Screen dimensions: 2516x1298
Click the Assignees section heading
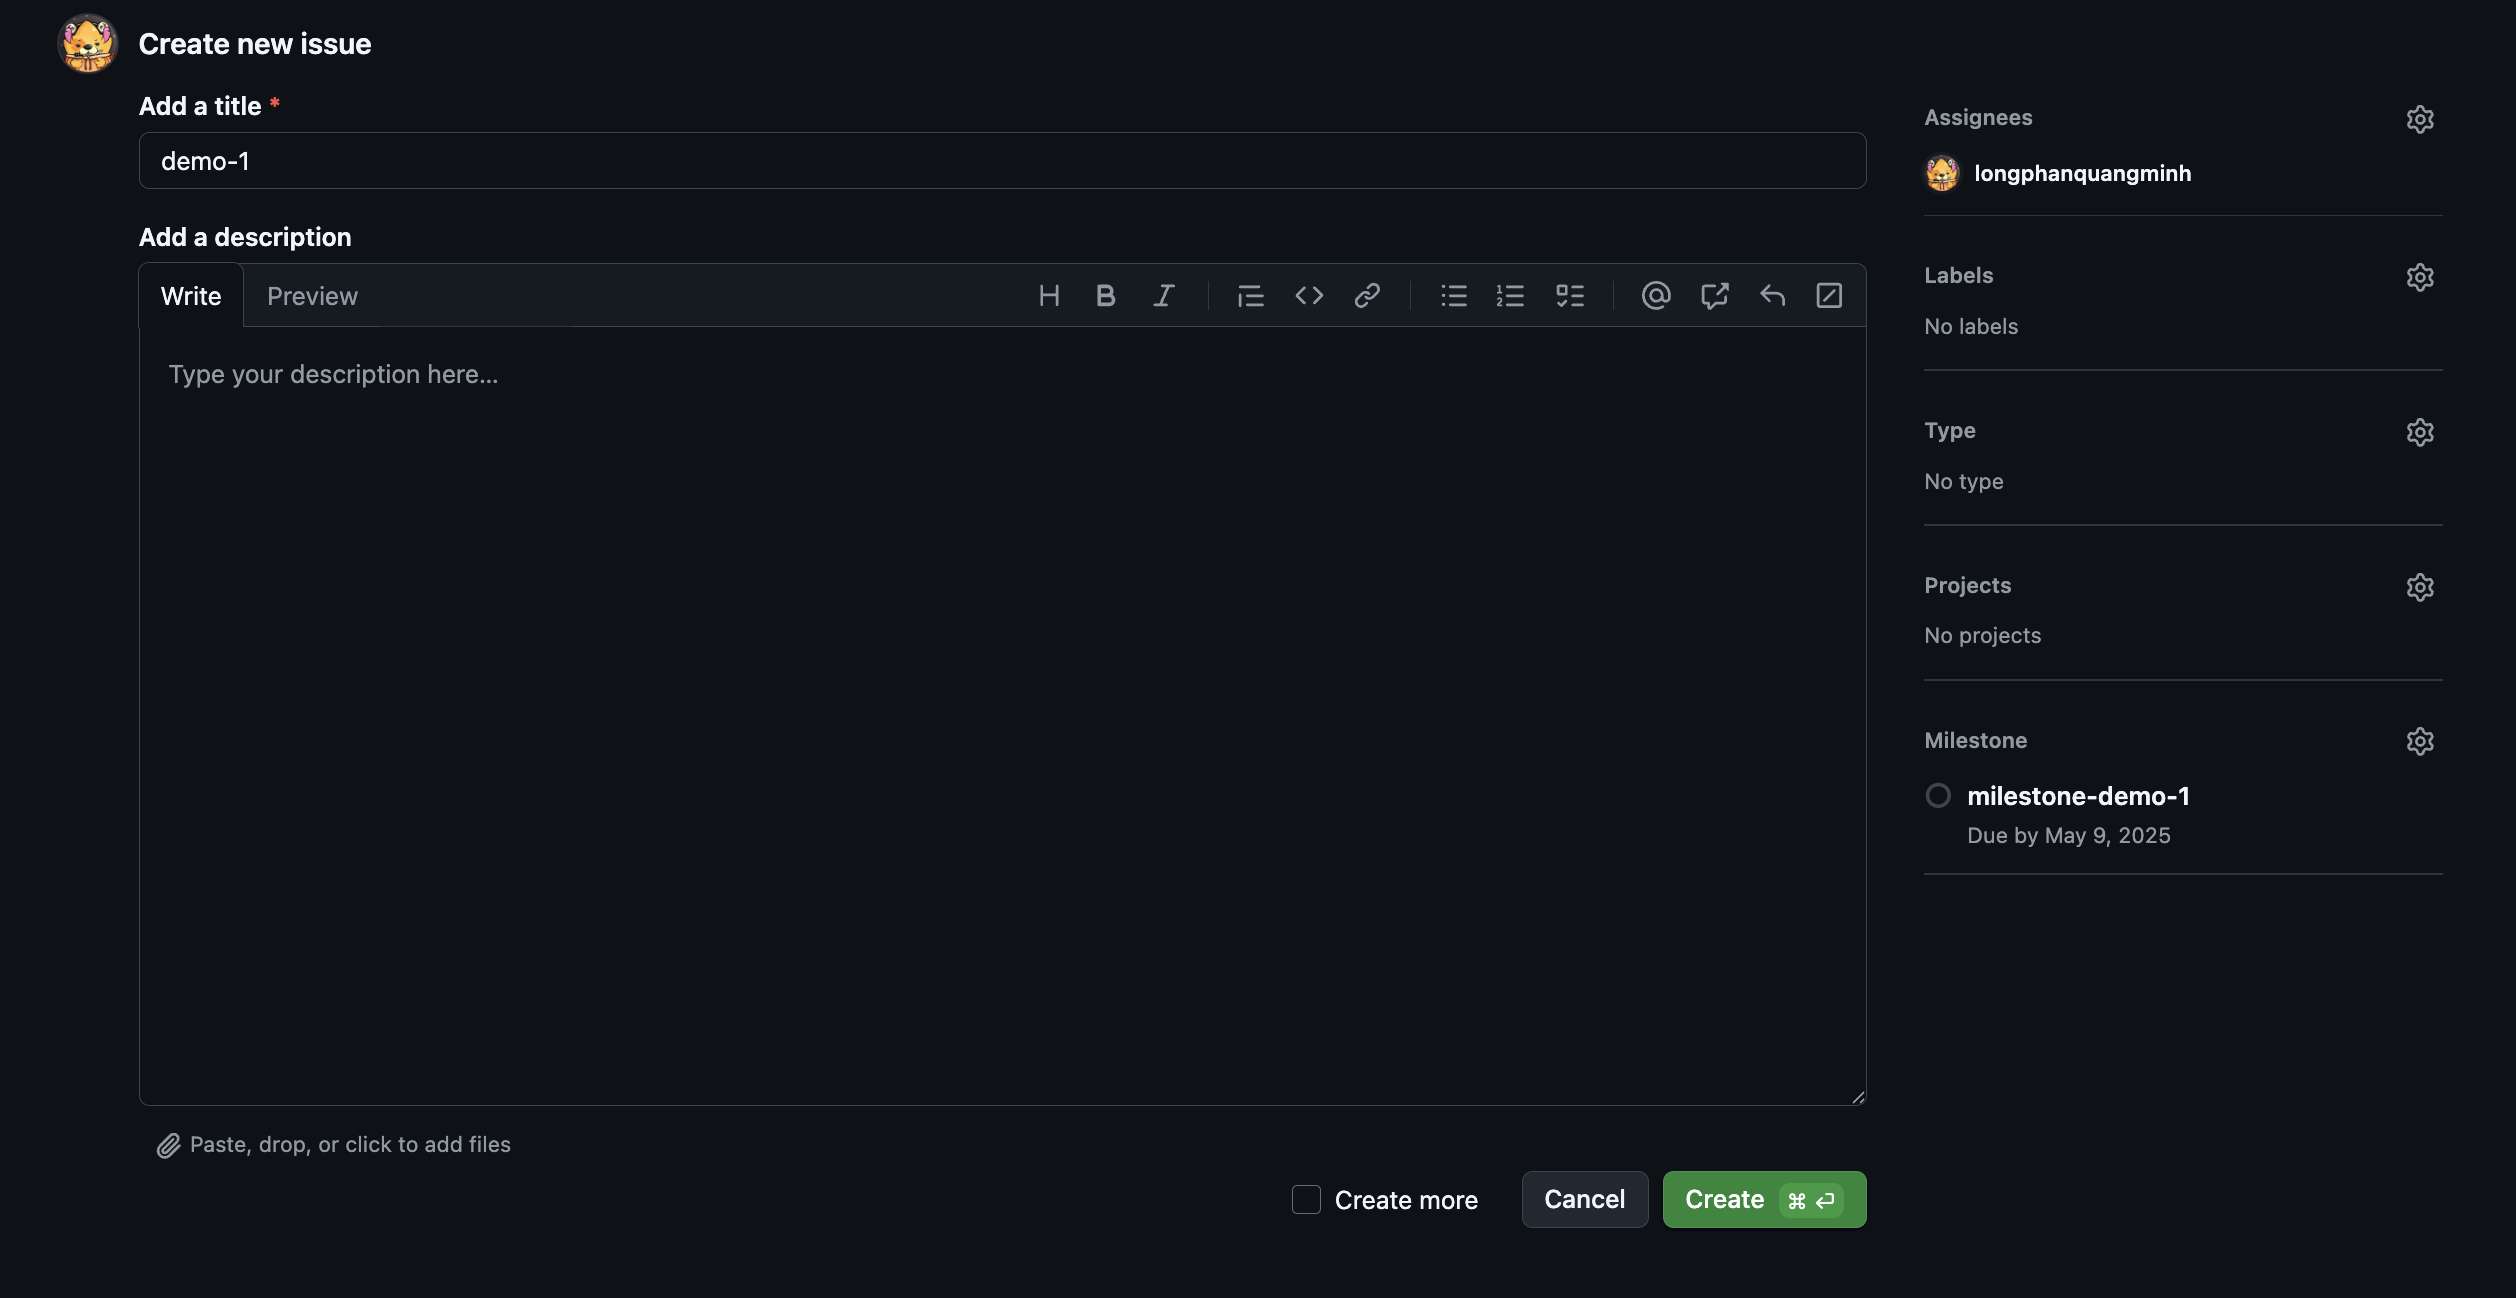pos(1978,117)
